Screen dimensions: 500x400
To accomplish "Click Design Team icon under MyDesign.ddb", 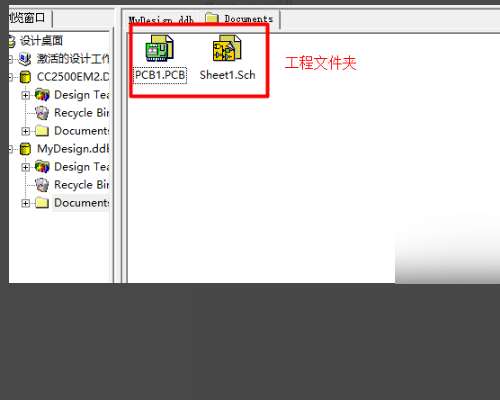I will click(42, 167).
